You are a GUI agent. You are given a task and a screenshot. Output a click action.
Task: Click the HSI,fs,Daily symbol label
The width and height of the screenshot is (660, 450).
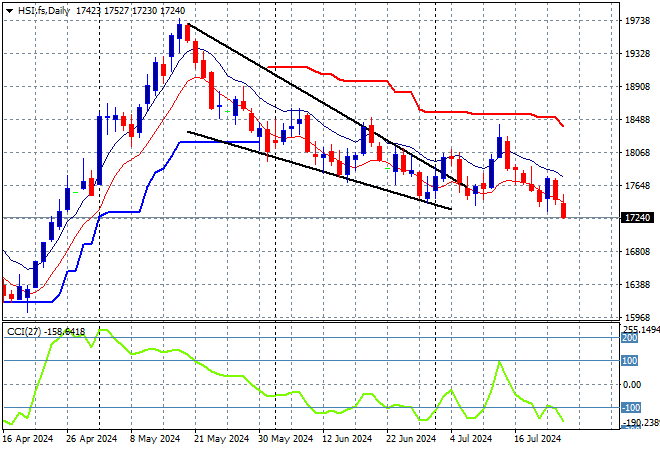coord(43,11)
